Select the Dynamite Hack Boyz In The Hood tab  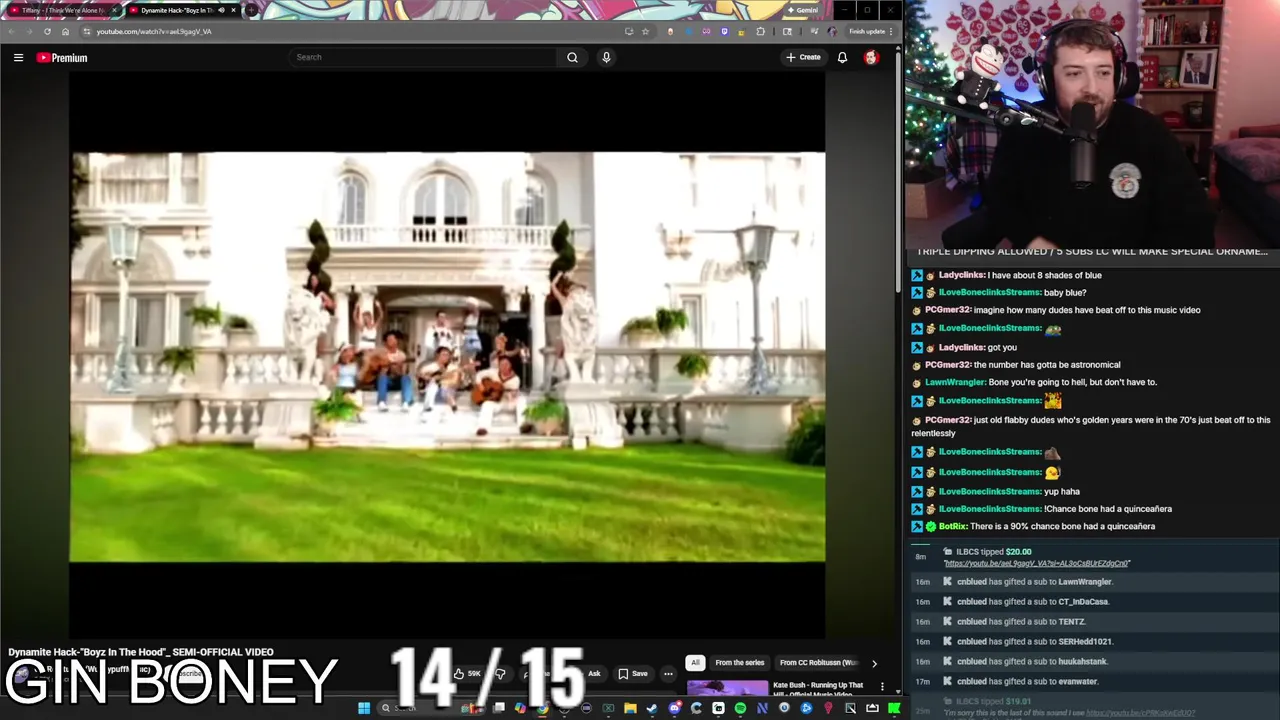181,10
